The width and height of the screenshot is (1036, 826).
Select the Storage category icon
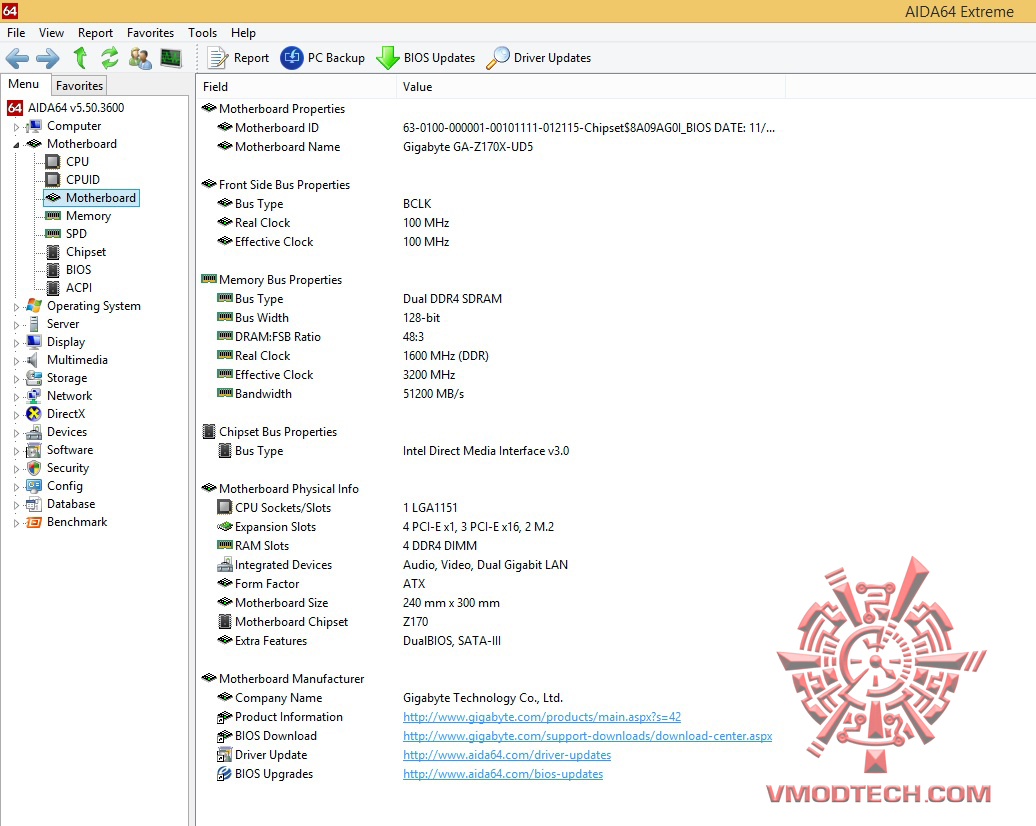pyautogui.click(x=34, y=378)
